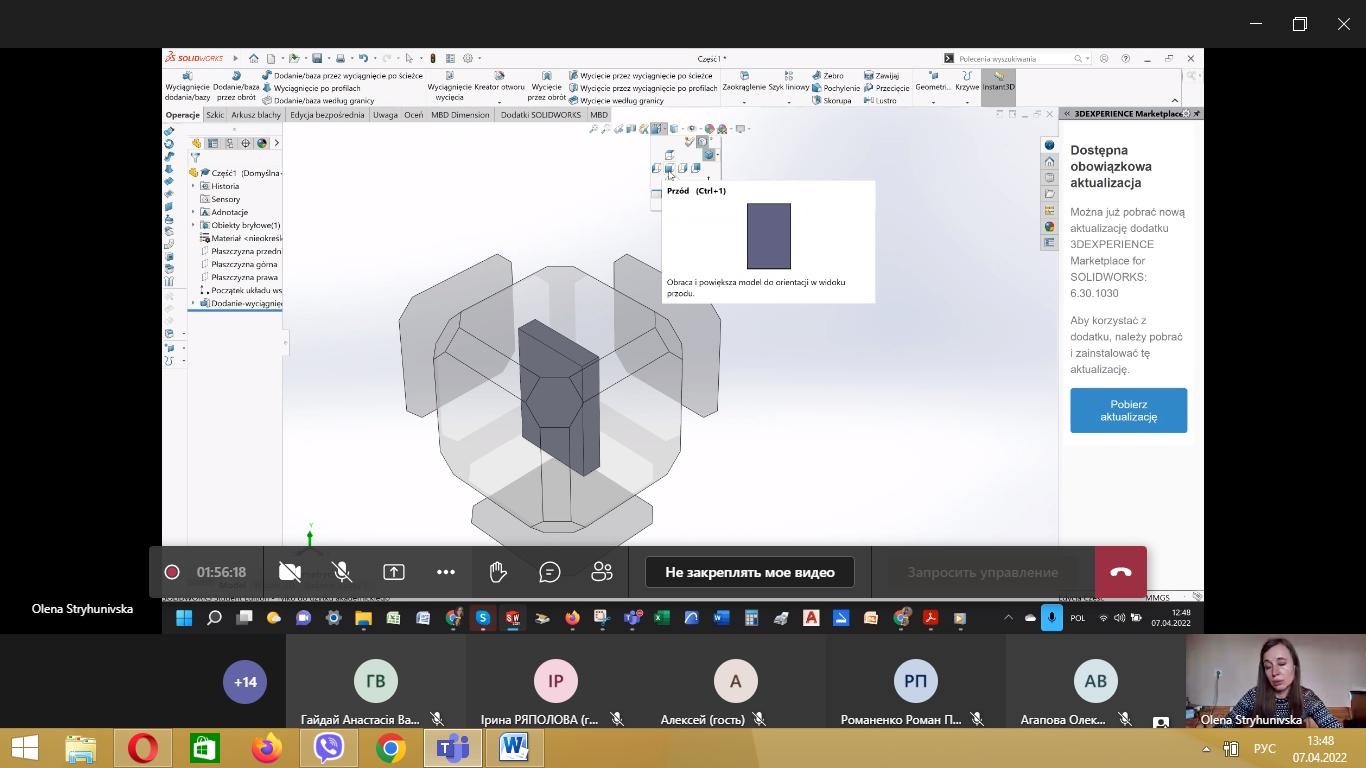Viewport: 1366px width, 768px height.
Task: Click Kreator otworu hole wizard
Action: click(x=499, y=86)
